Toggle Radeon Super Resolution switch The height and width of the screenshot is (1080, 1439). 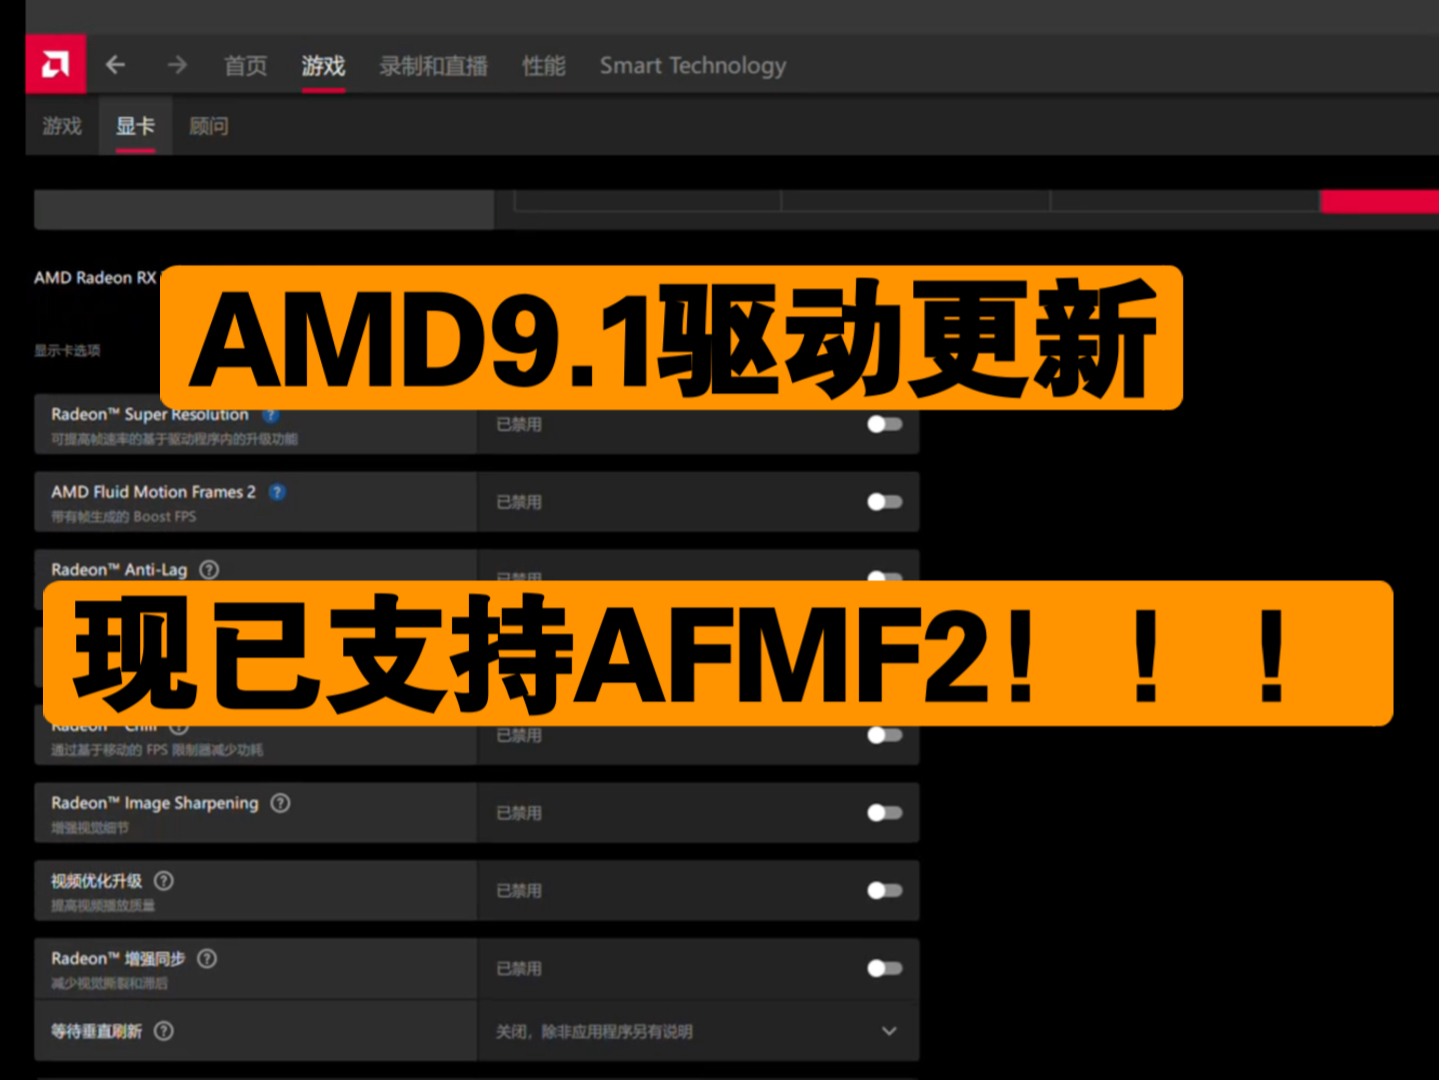coord(885,424)
